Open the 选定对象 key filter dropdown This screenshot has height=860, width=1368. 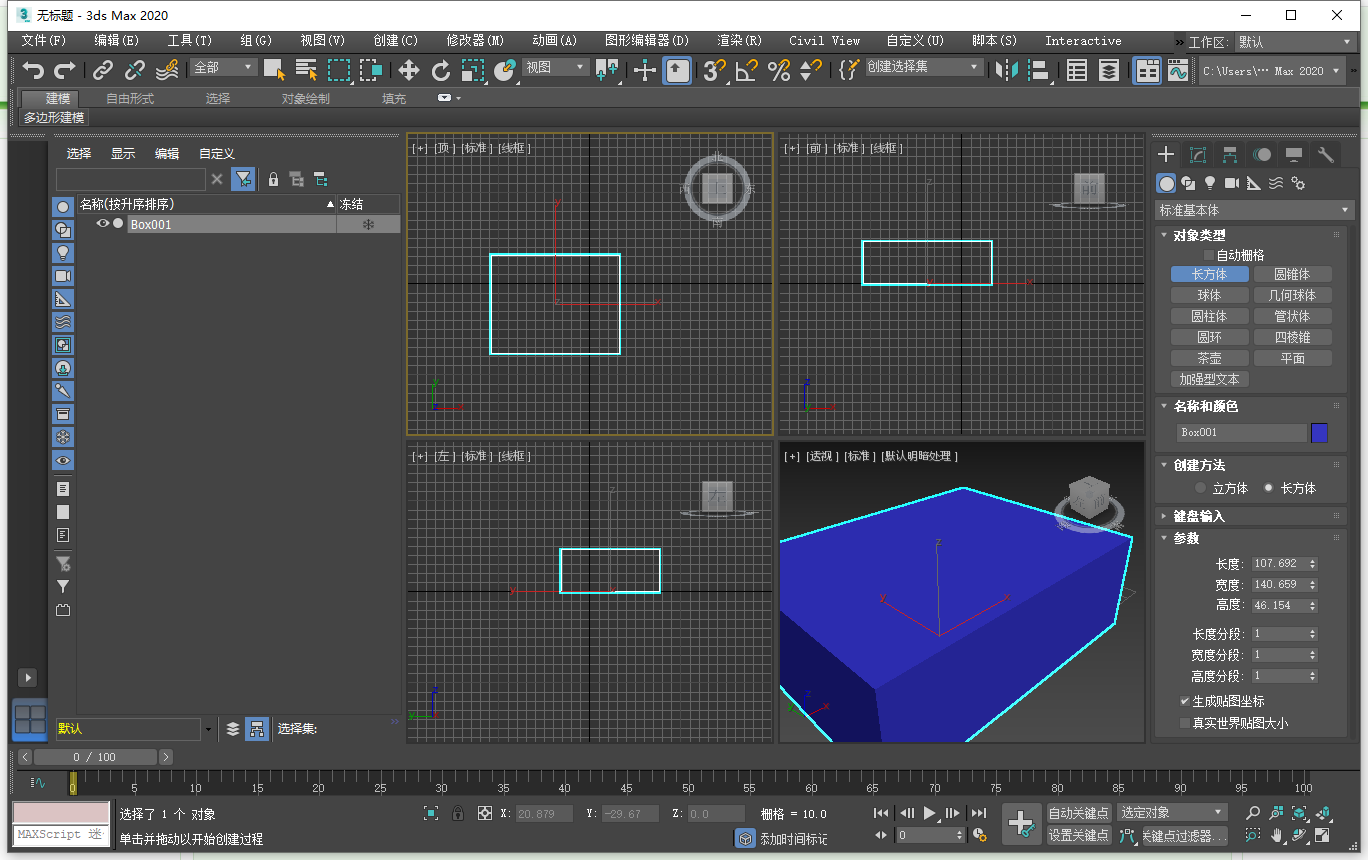coord(1172,812)
